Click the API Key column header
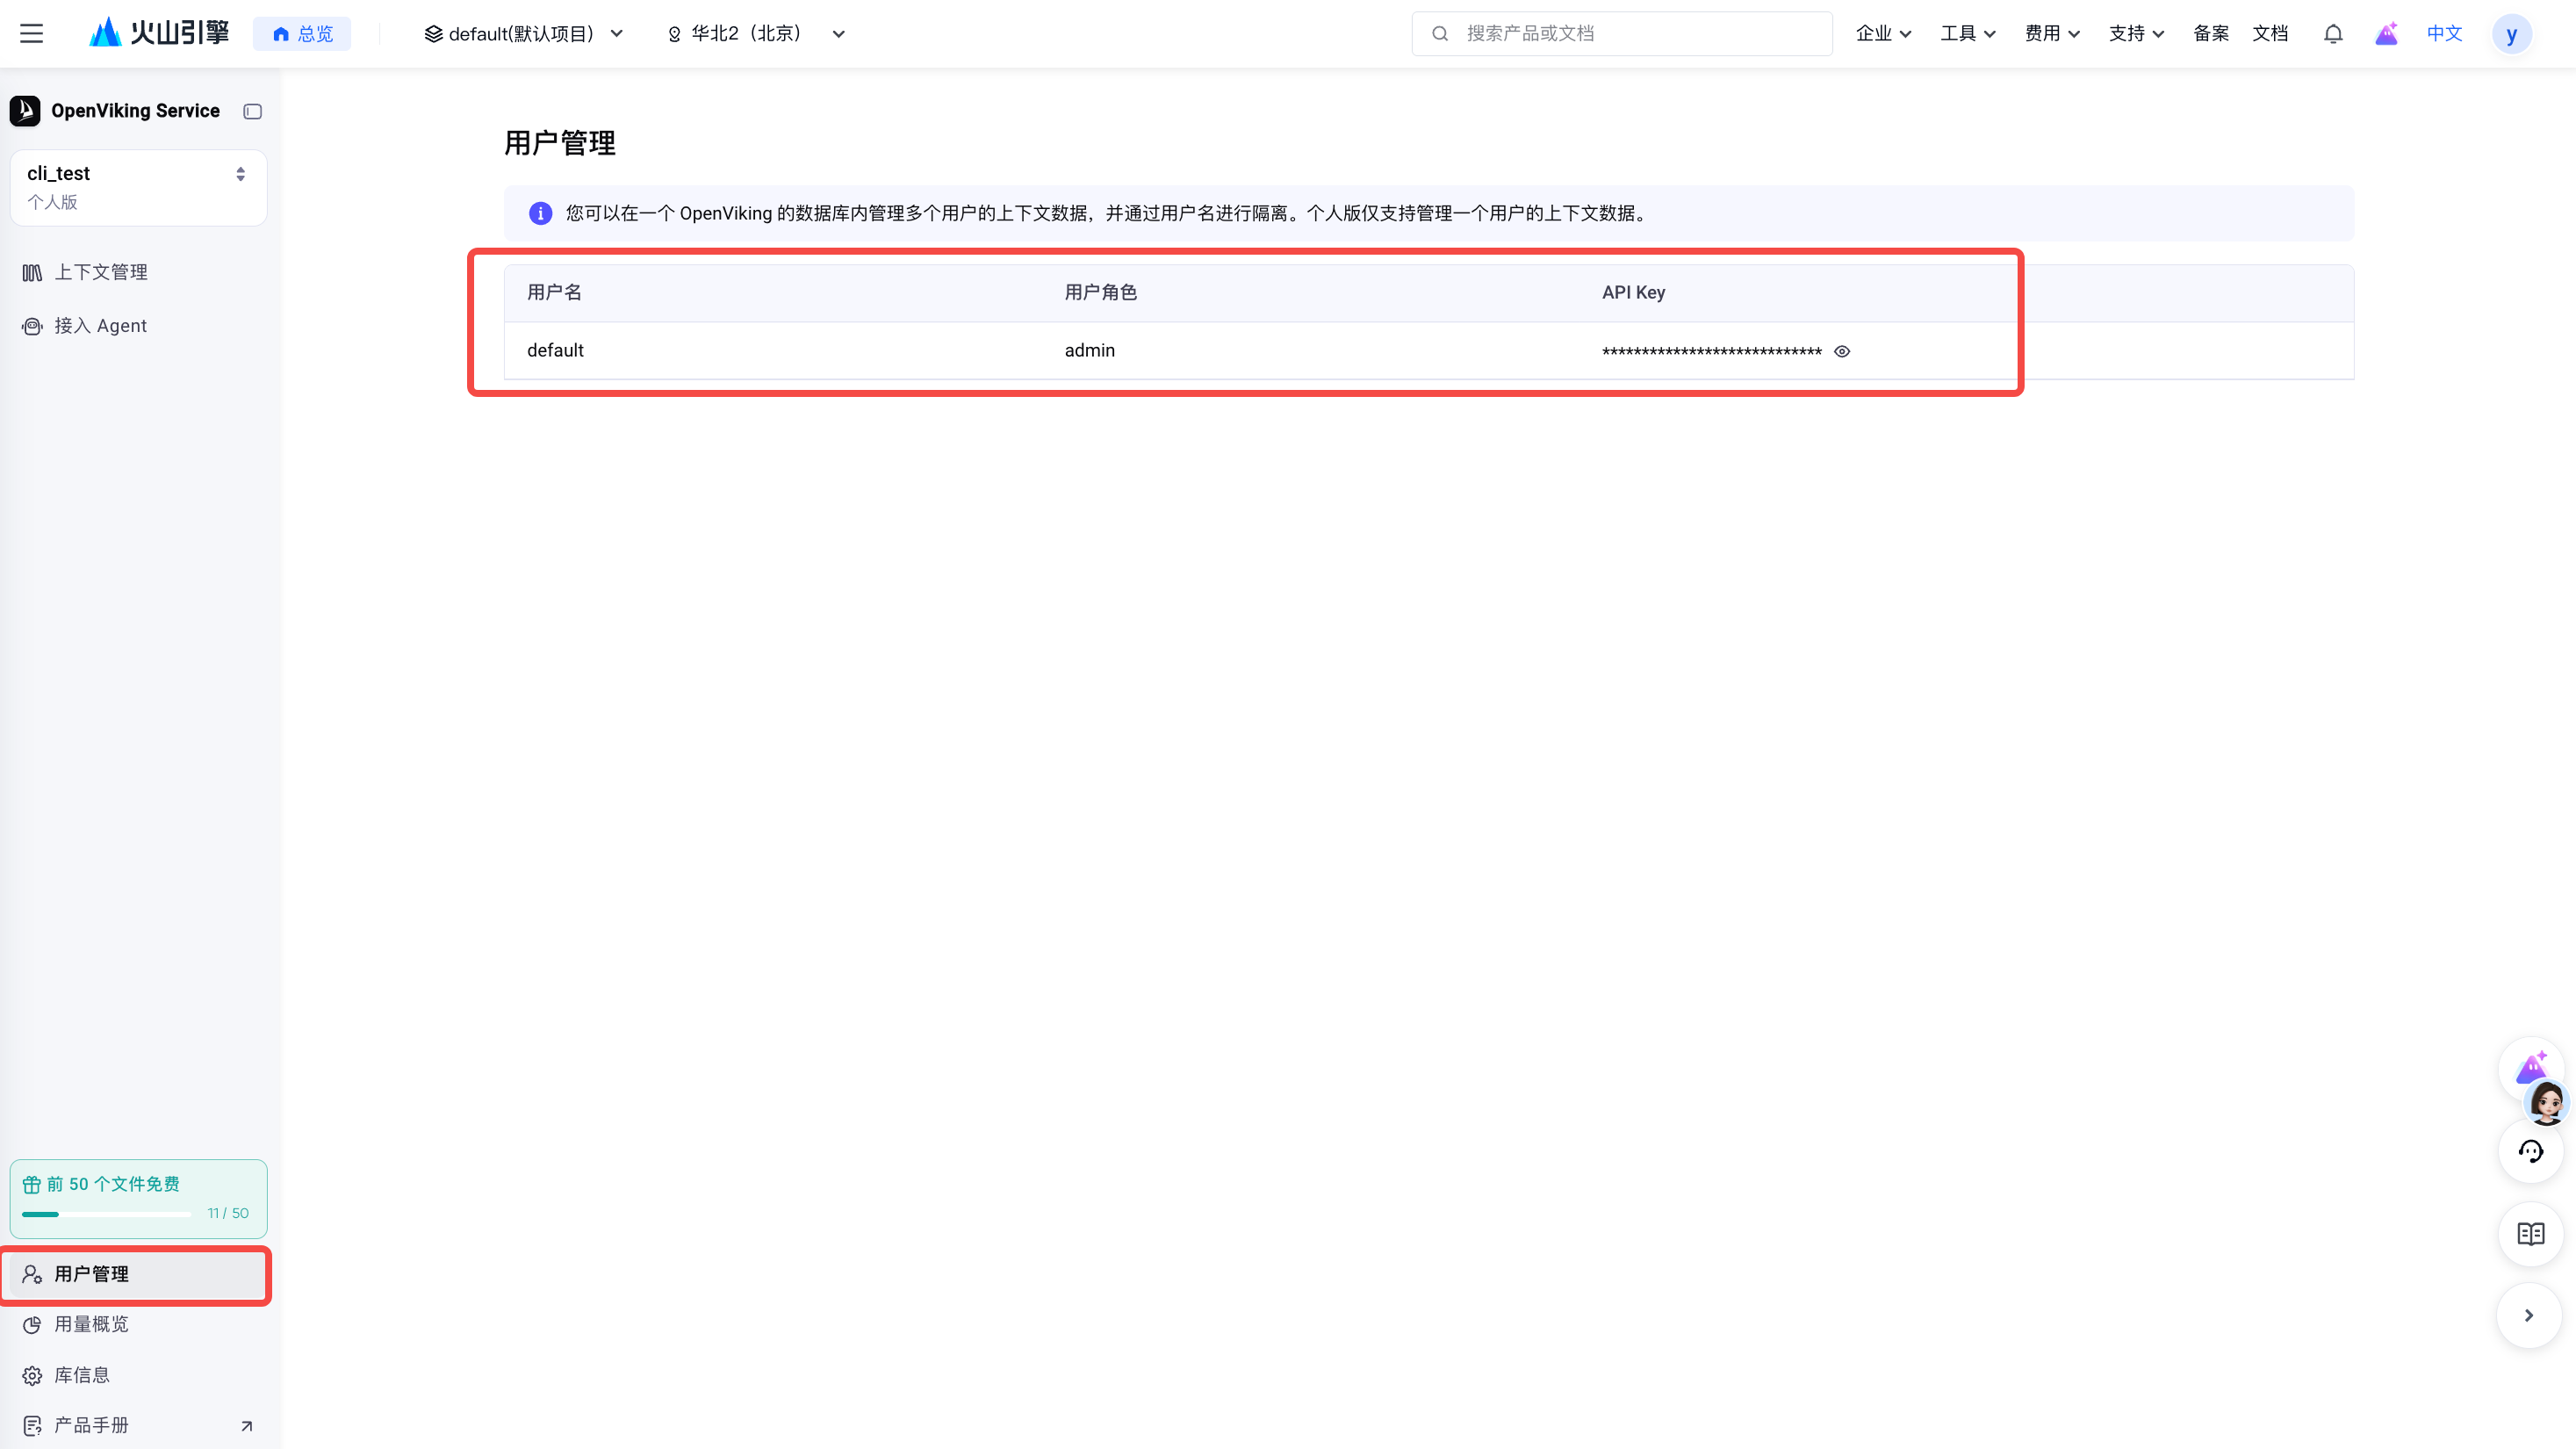The image size is (2576, 1449). coord(1633,292)
